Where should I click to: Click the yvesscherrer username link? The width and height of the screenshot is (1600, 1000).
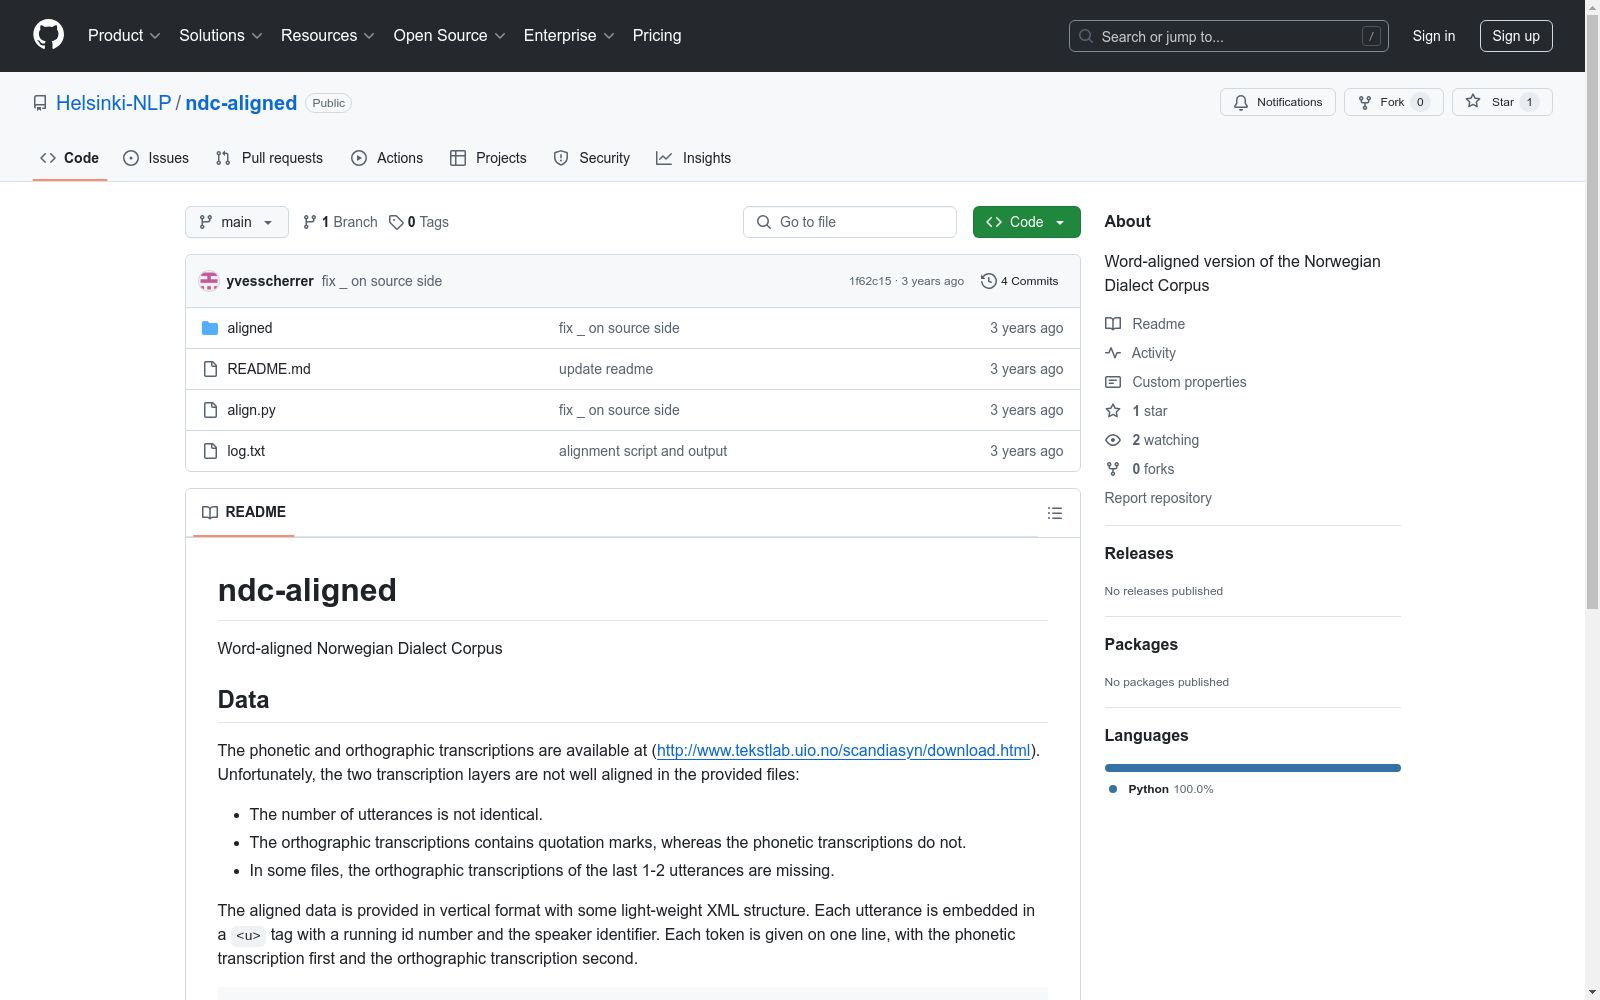[x=270, y=281]
